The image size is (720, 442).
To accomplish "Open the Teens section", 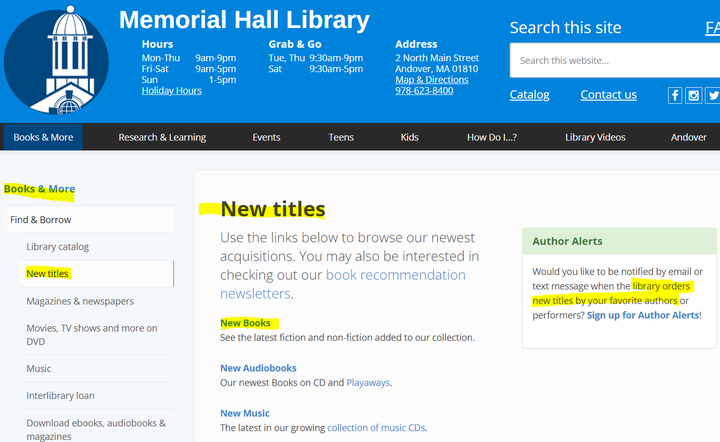I will (341, 137).
